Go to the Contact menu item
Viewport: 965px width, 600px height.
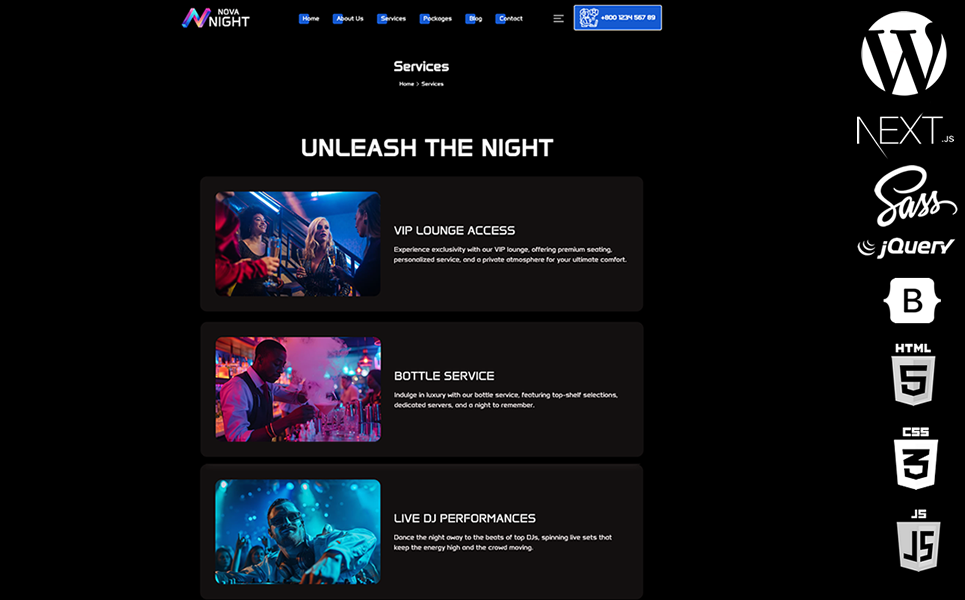(x=509, y=18)
